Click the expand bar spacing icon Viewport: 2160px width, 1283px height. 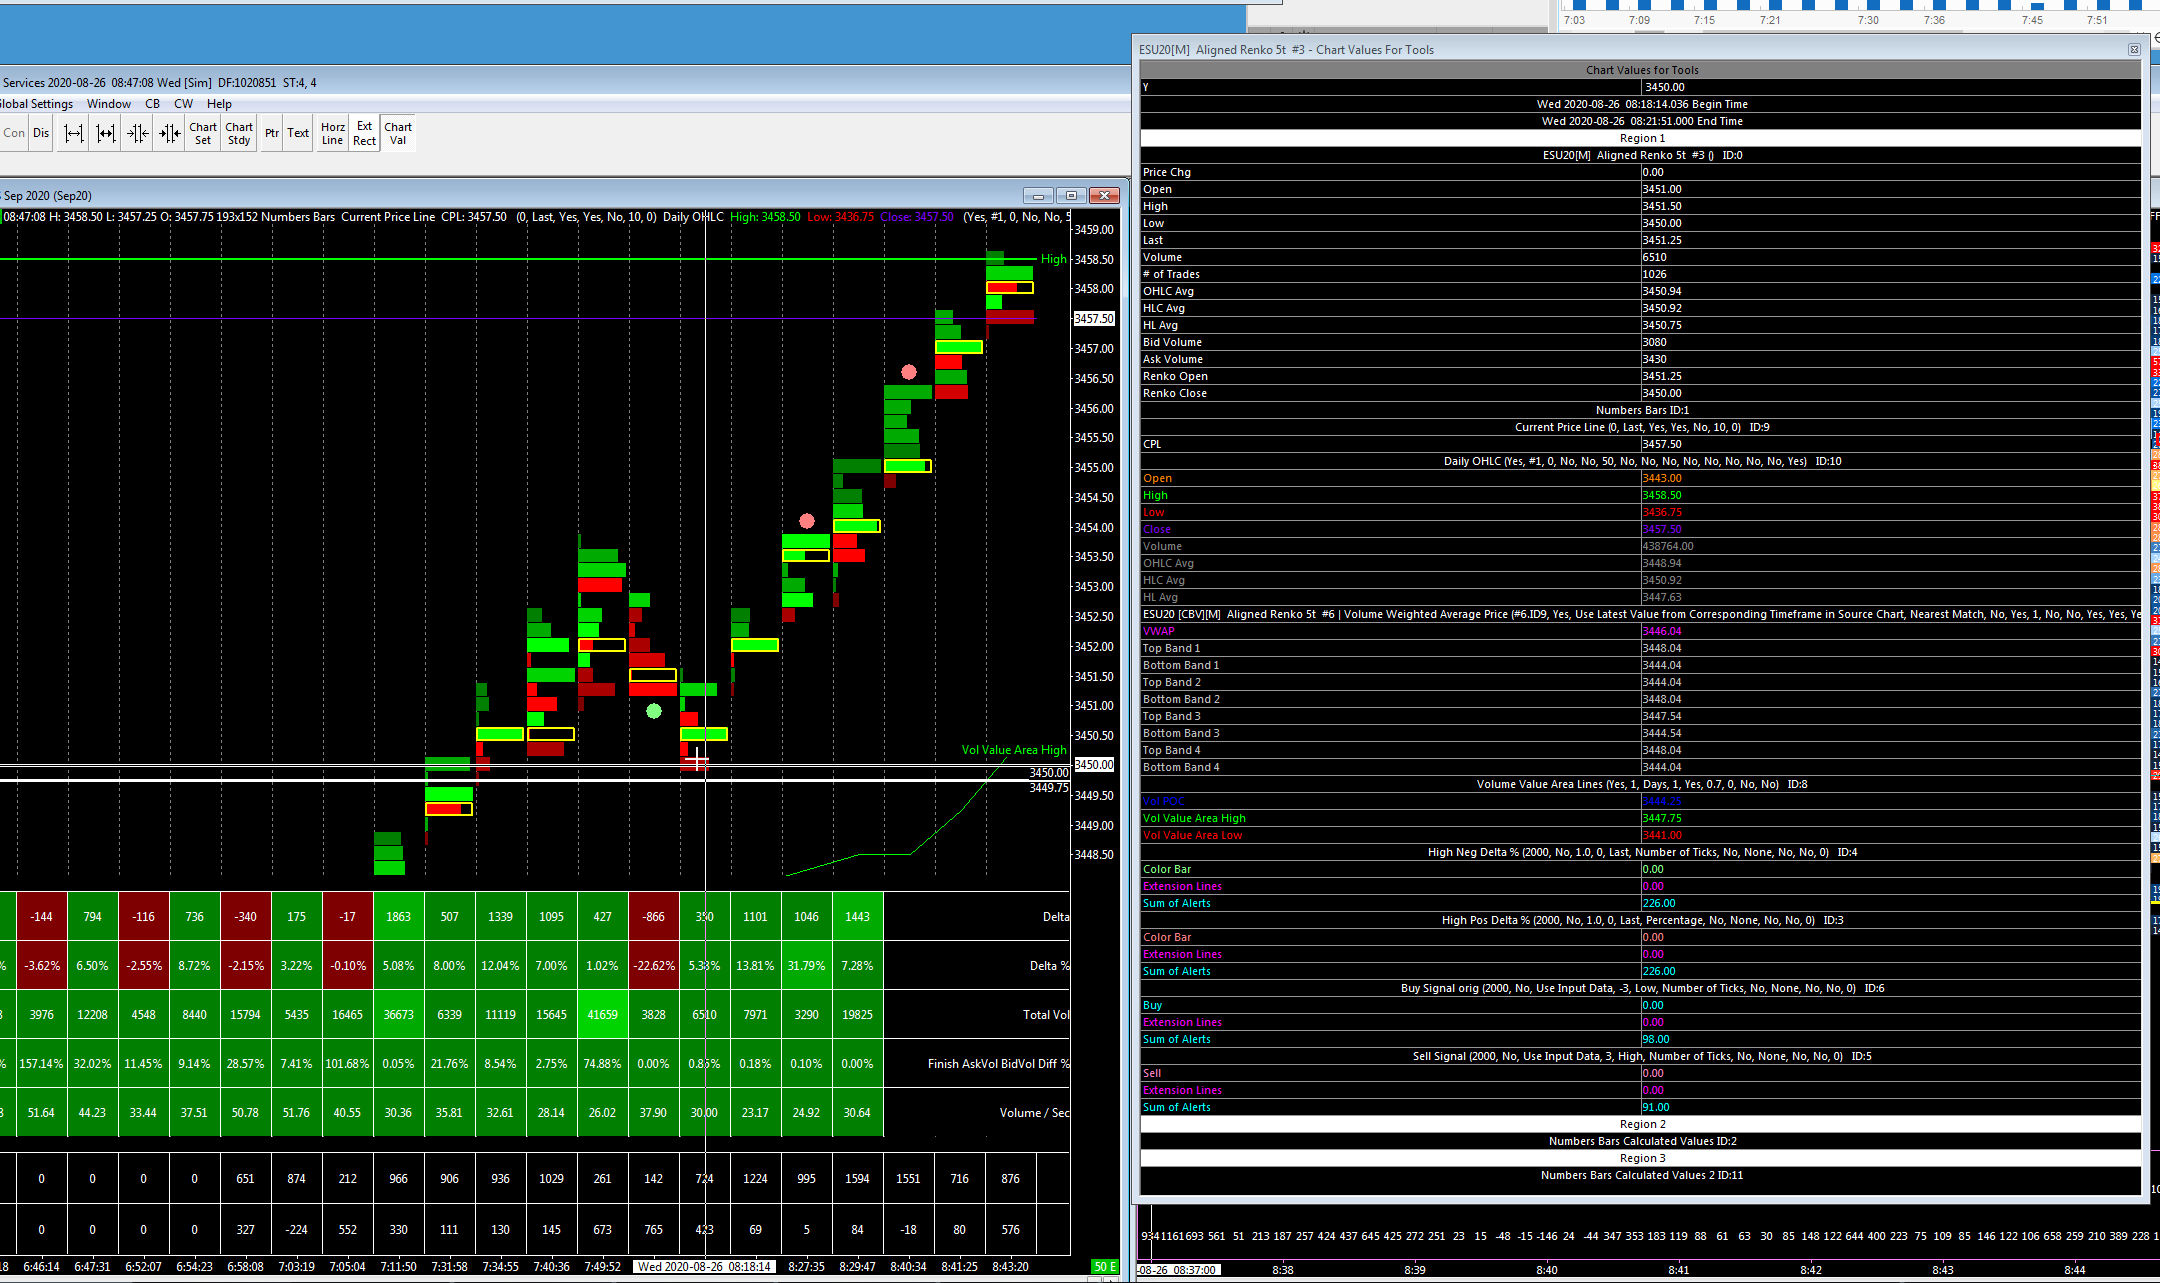click(74, 133)
